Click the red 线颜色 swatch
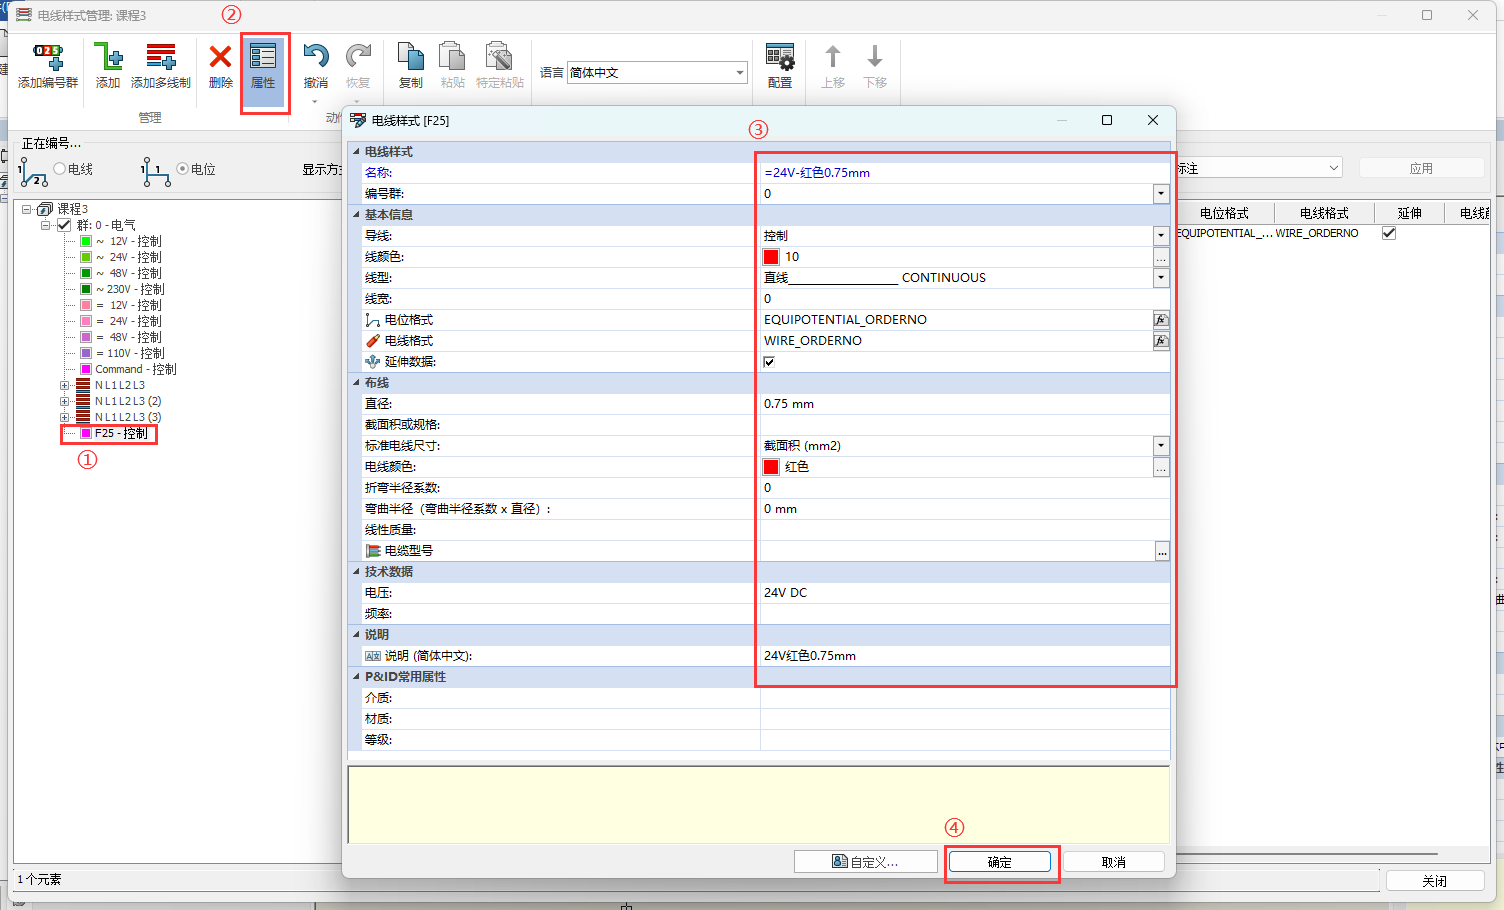The width and height of the screenshot is (1504, 910). 771,257
